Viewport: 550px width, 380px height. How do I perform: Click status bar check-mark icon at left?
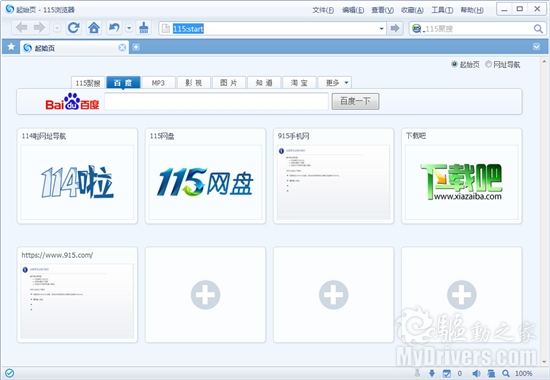tap(9, 373)
